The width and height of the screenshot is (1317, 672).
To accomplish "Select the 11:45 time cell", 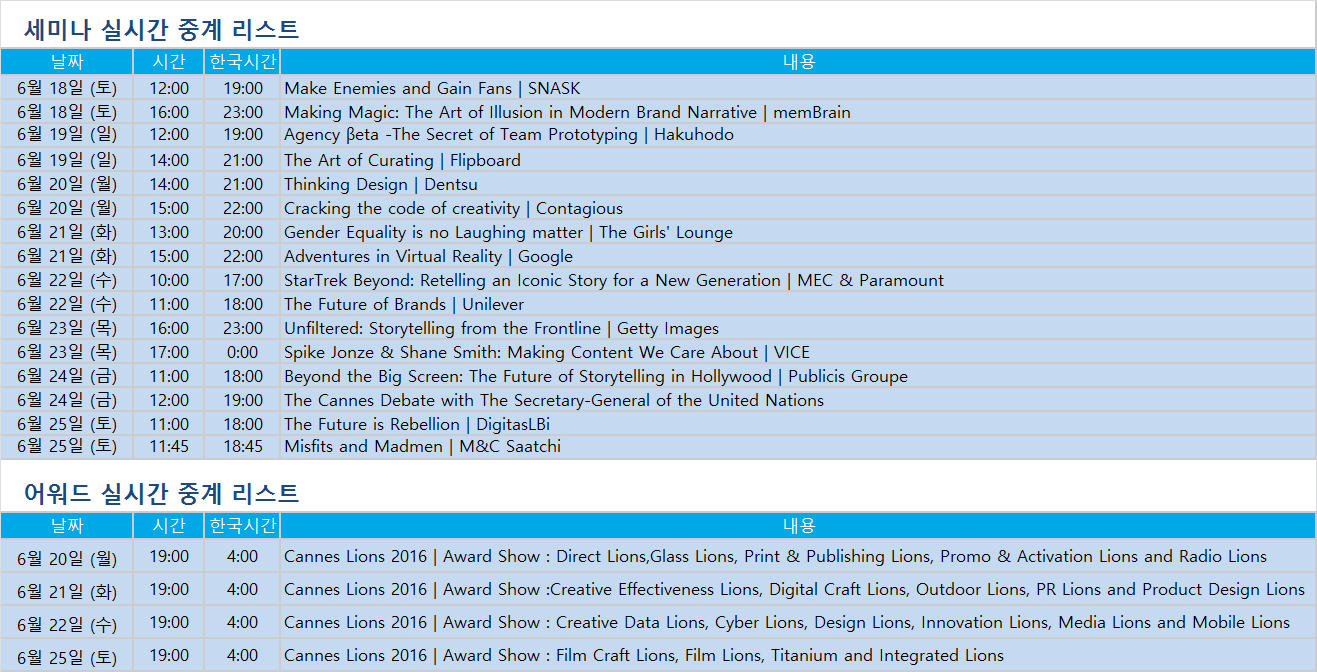I will [169, 446].
